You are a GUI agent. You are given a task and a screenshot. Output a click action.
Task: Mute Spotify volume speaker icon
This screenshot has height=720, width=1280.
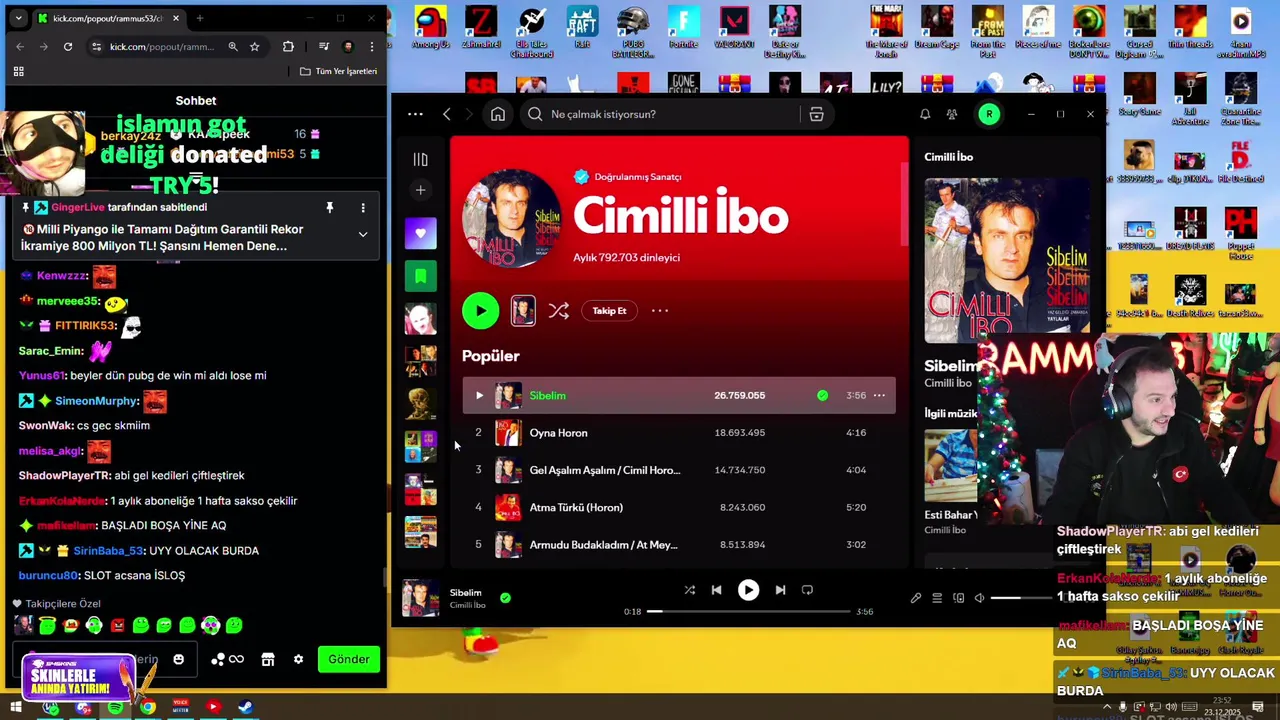pos(980,598)
